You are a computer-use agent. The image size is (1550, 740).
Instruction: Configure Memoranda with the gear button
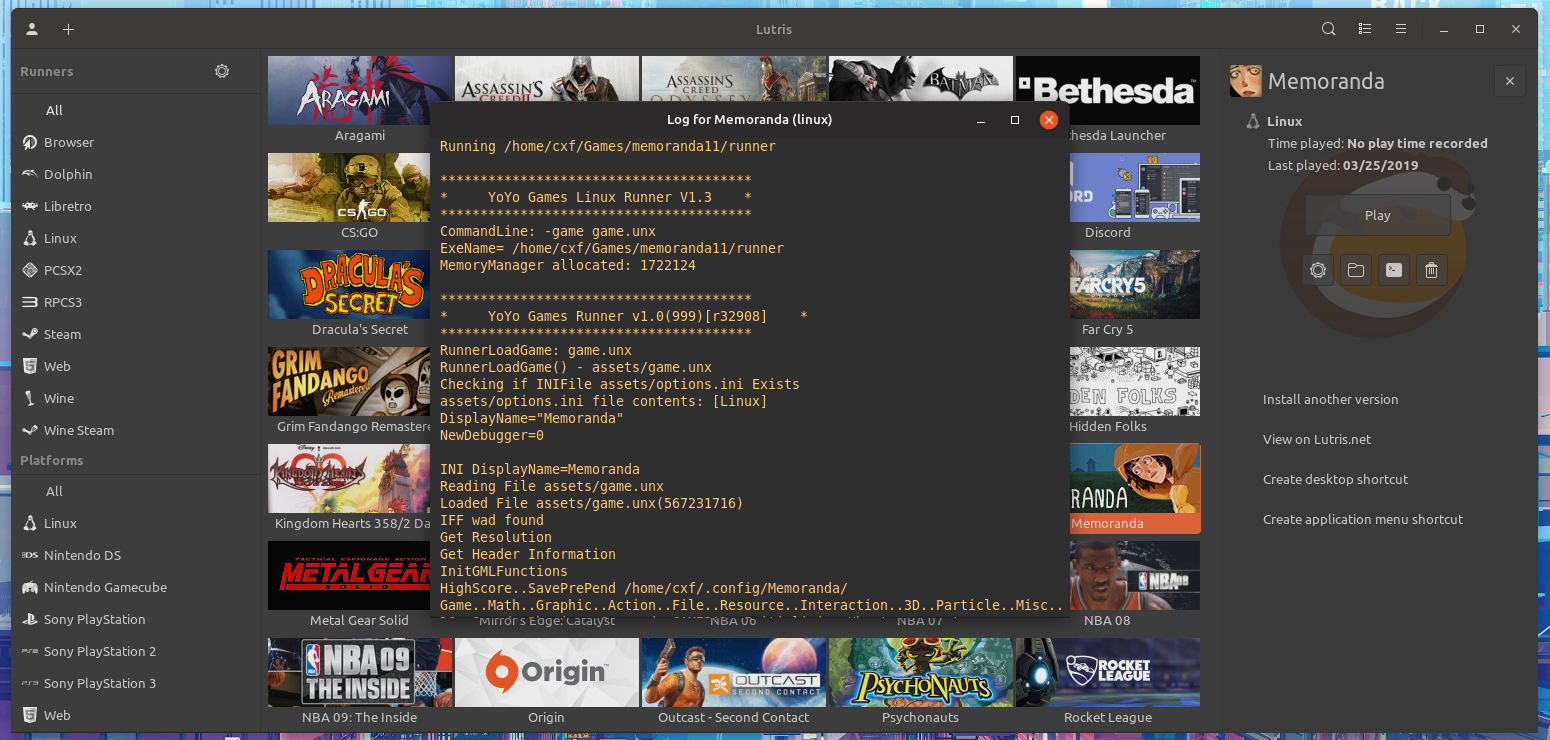pyautogui.click(x=1318, y=270)
